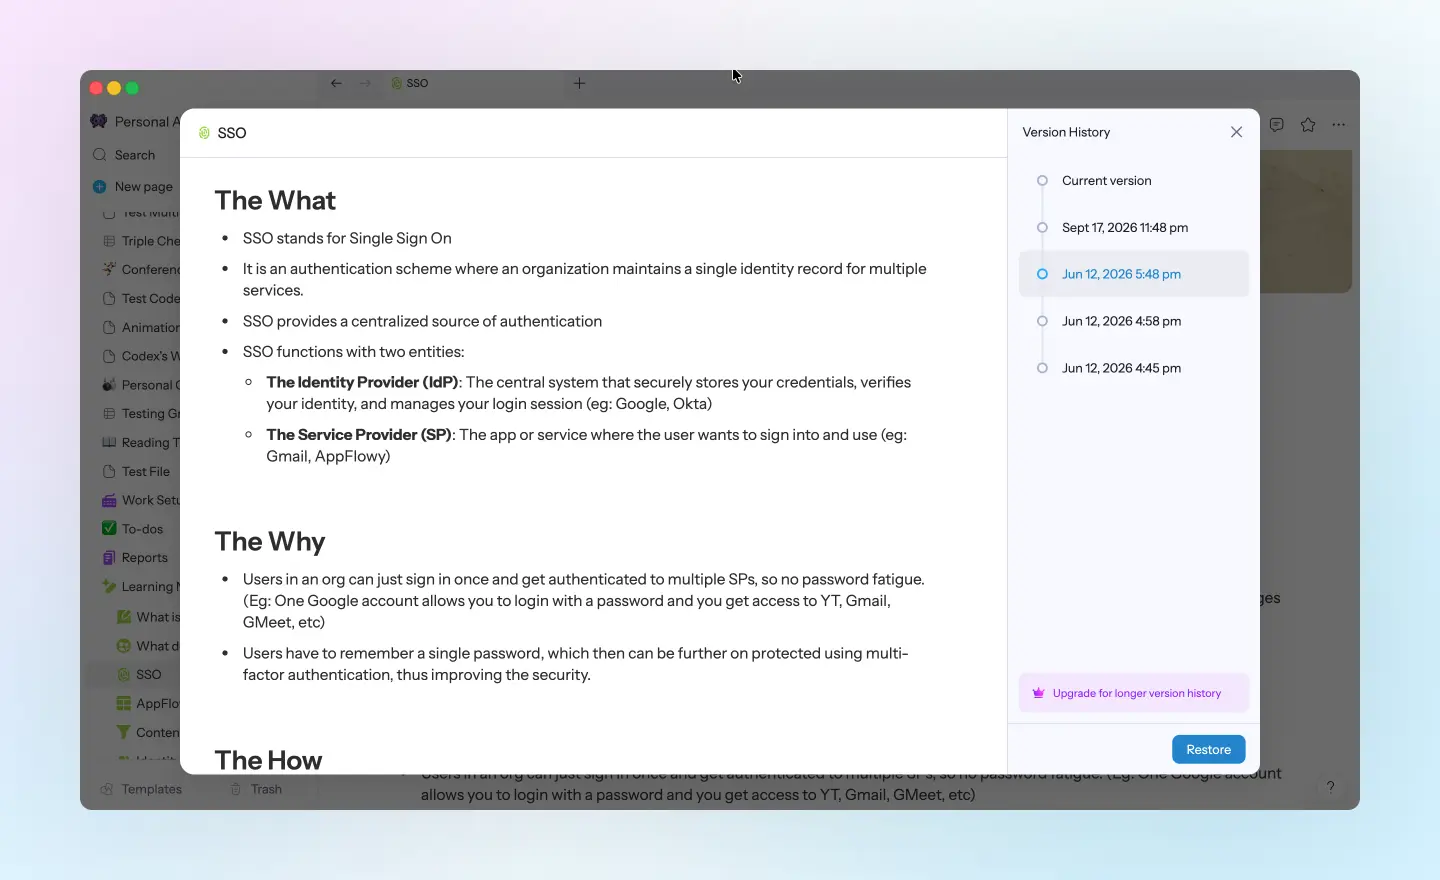
Task: Create a New page from sidebar
Action: [135, 187]
